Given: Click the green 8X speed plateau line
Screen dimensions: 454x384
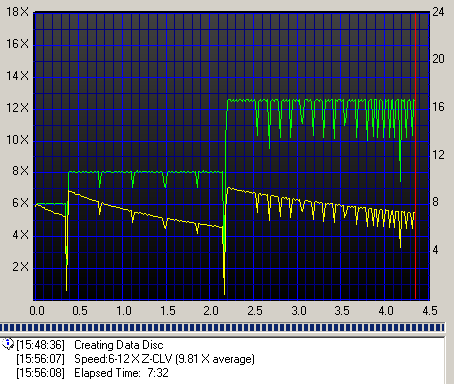Looking at the screenshot, I should (146, 172).
